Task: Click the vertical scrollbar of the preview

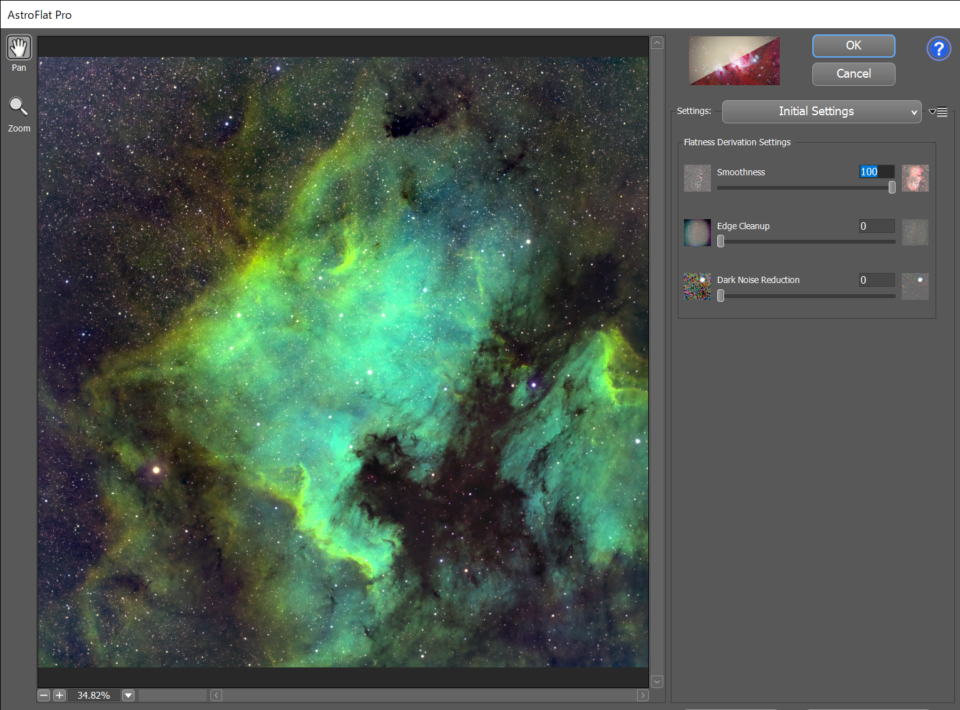Action: [x=657, y=360]
